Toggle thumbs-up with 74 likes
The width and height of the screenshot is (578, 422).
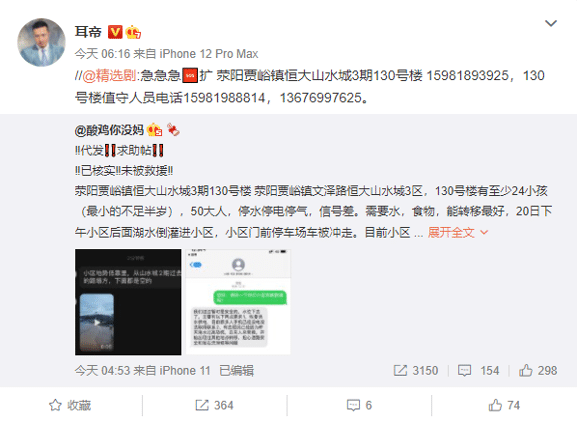504,405
